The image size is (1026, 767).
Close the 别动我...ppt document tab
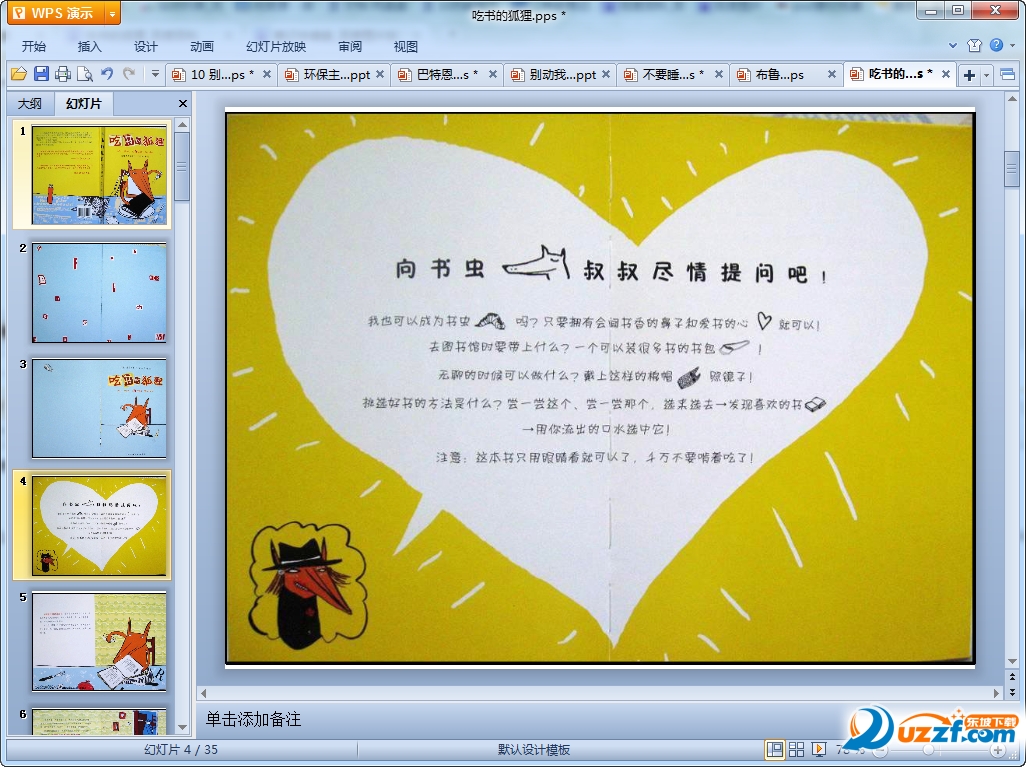coord(606,75)
